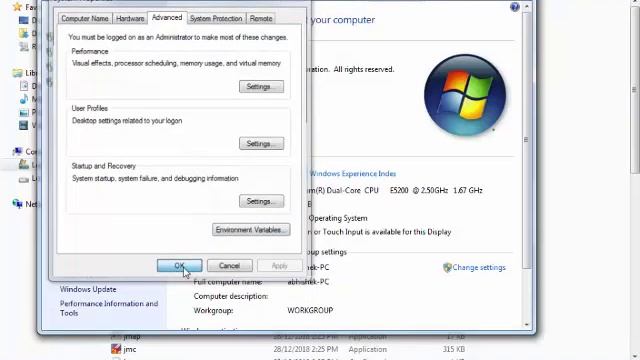The height and width of the screenshot is (360, 640).
Task: Click the System window scroll-up arrow
Action: click(x=526, y=7)
